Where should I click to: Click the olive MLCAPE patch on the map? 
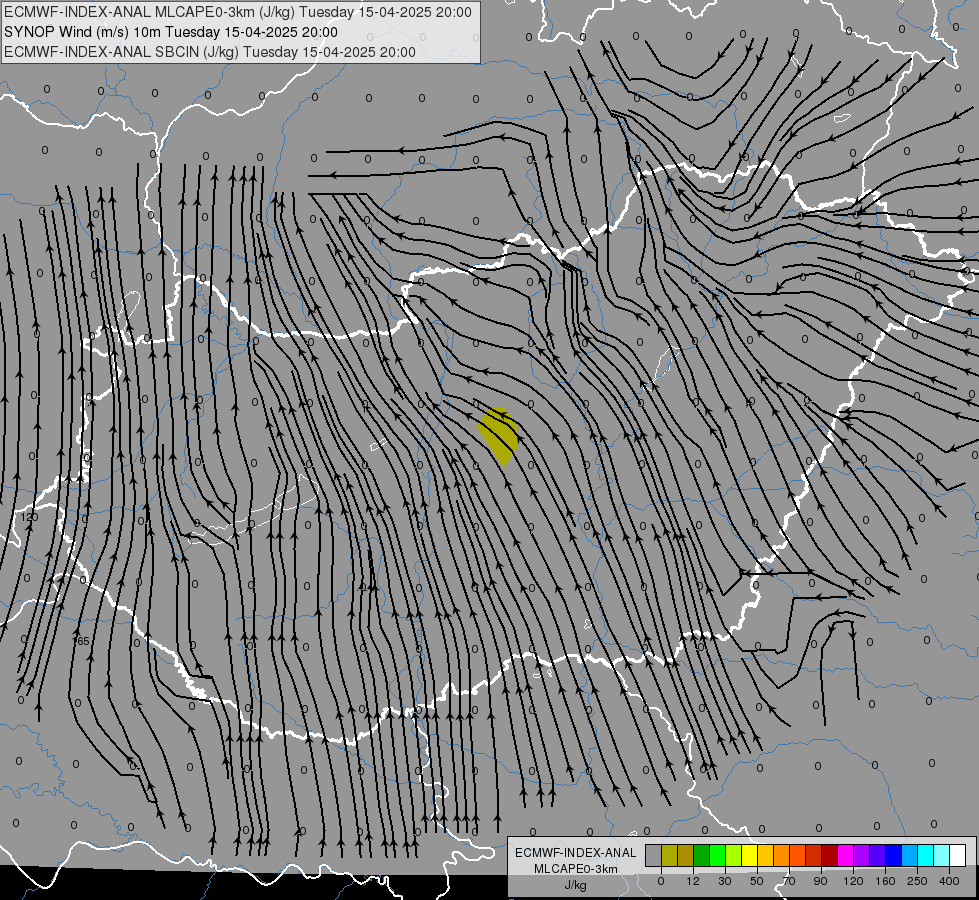point(499,435)
